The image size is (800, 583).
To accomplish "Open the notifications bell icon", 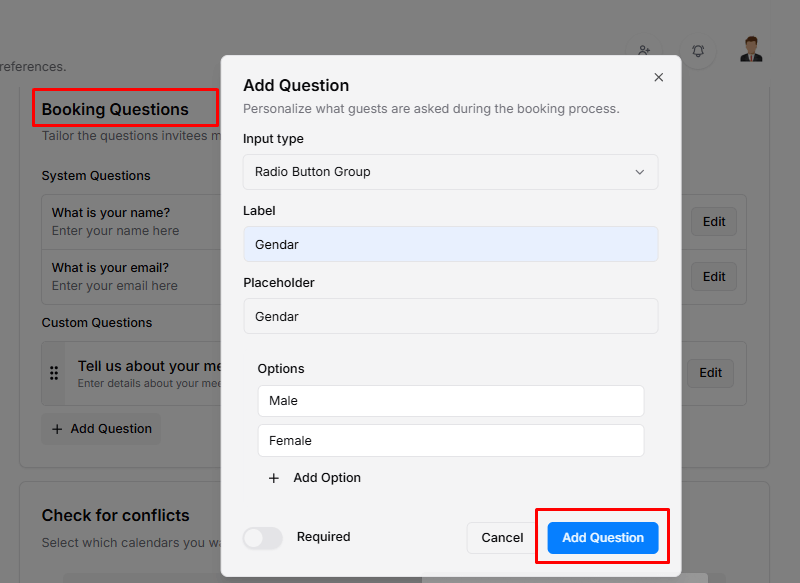I will pyautogui.click(x=699, y=50).
